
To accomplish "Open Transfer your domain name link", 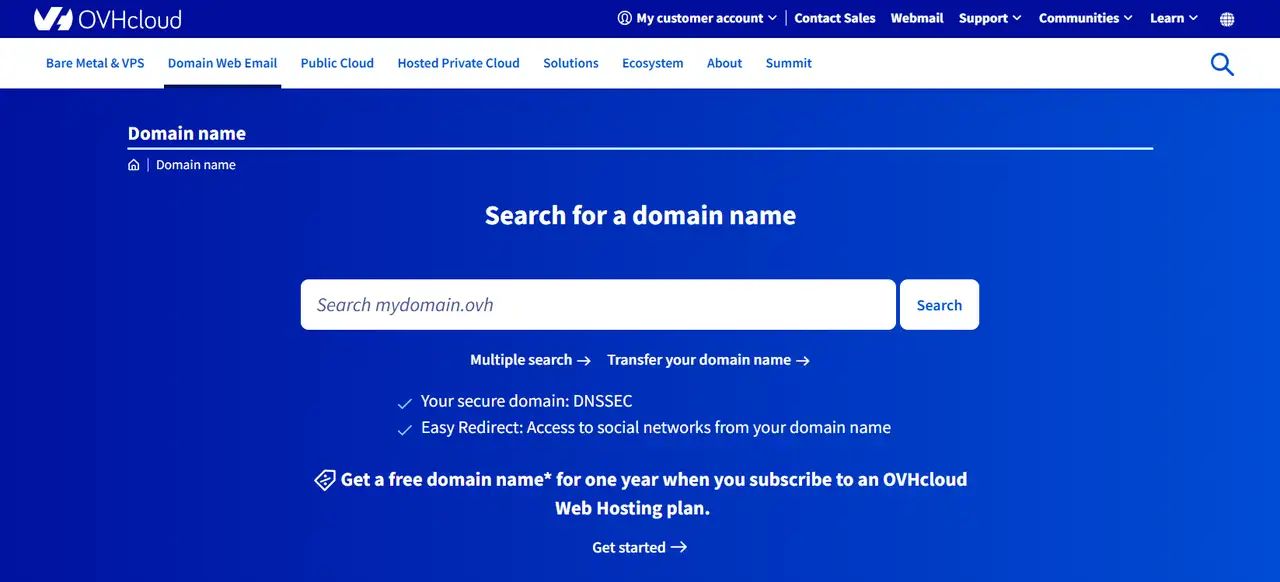I will [708, 360].
